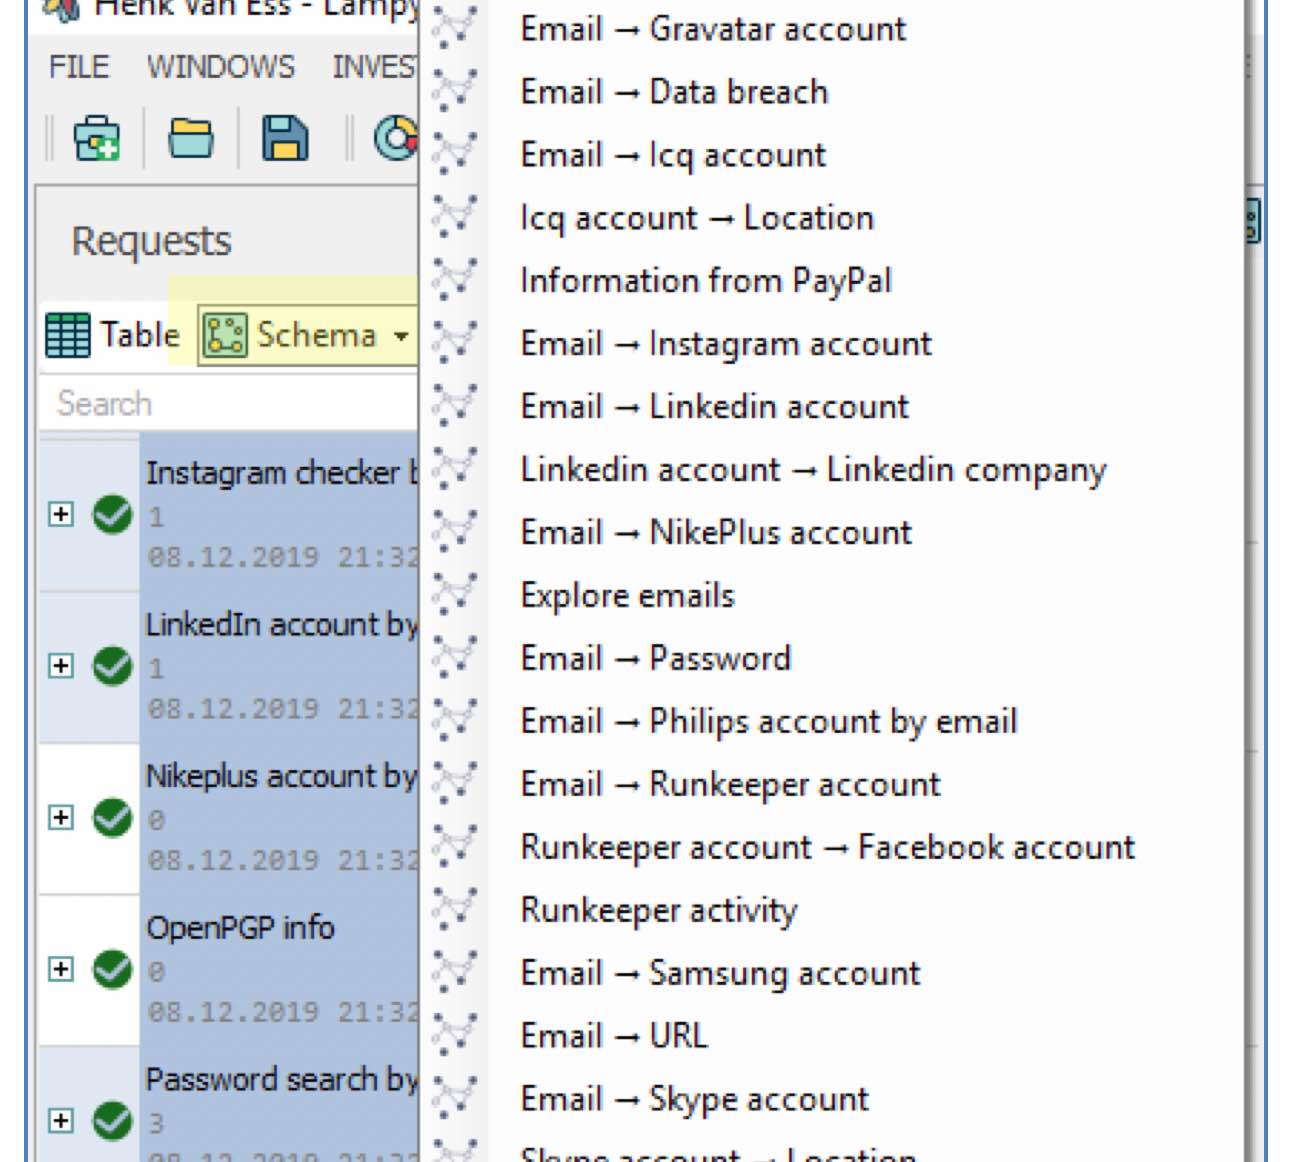Click icon beside Linkedin account → Linkedin company
Viewport: 1298px width, 1162px height.
click(x=455, y=469)
